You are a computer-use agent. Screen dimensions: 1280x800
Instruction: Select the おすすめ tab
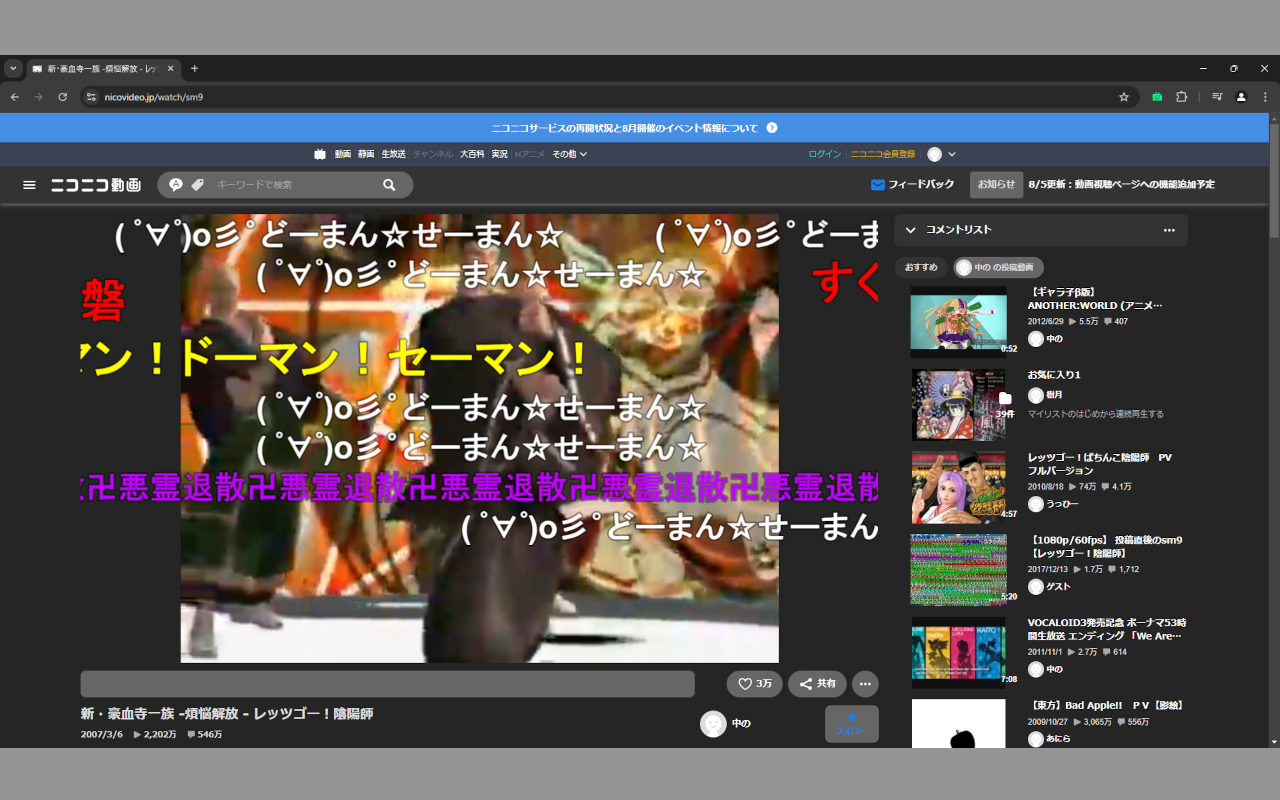[x=921, y=267]
